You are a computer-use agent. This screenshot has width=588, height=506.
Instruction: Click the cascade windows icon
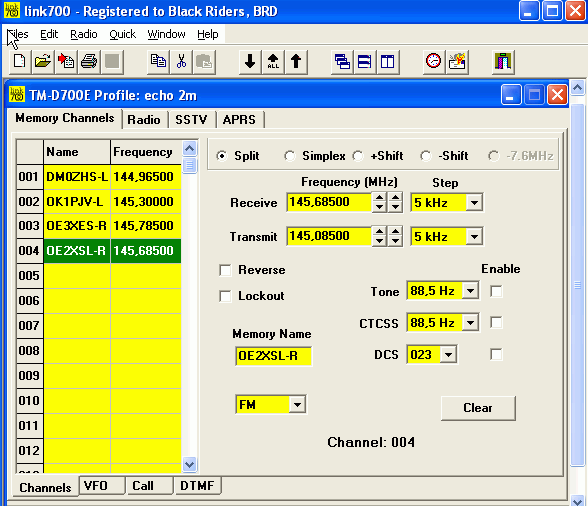click(342, 62)
